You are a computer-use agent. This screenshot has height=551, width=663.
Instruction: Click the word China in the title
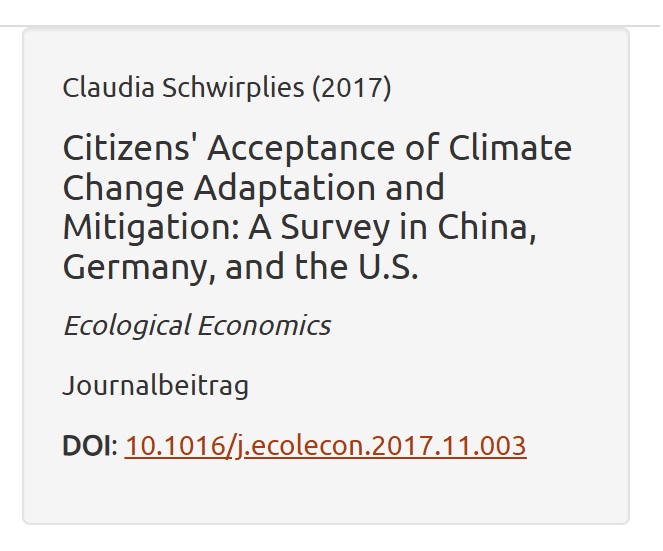(x=487, y=228)
